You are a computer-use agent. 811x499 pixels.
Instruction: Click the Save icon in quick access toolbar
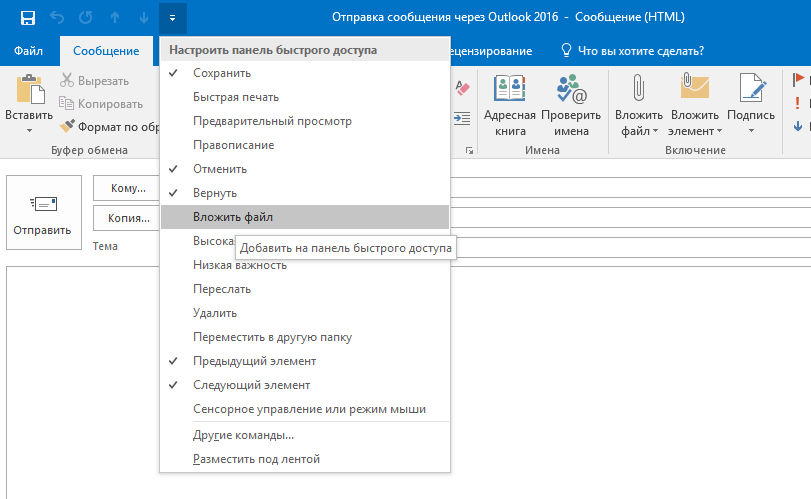[28, 18]
